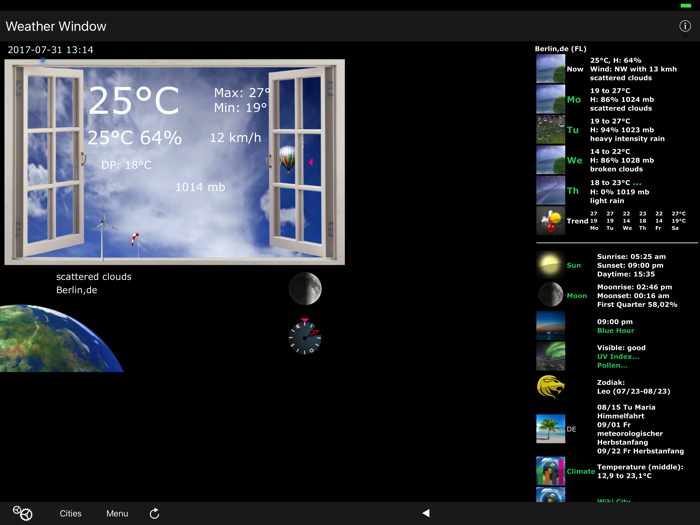Collapse side panel with the left triangle arrow
This screenshot has height=525, width=700.
426,513
